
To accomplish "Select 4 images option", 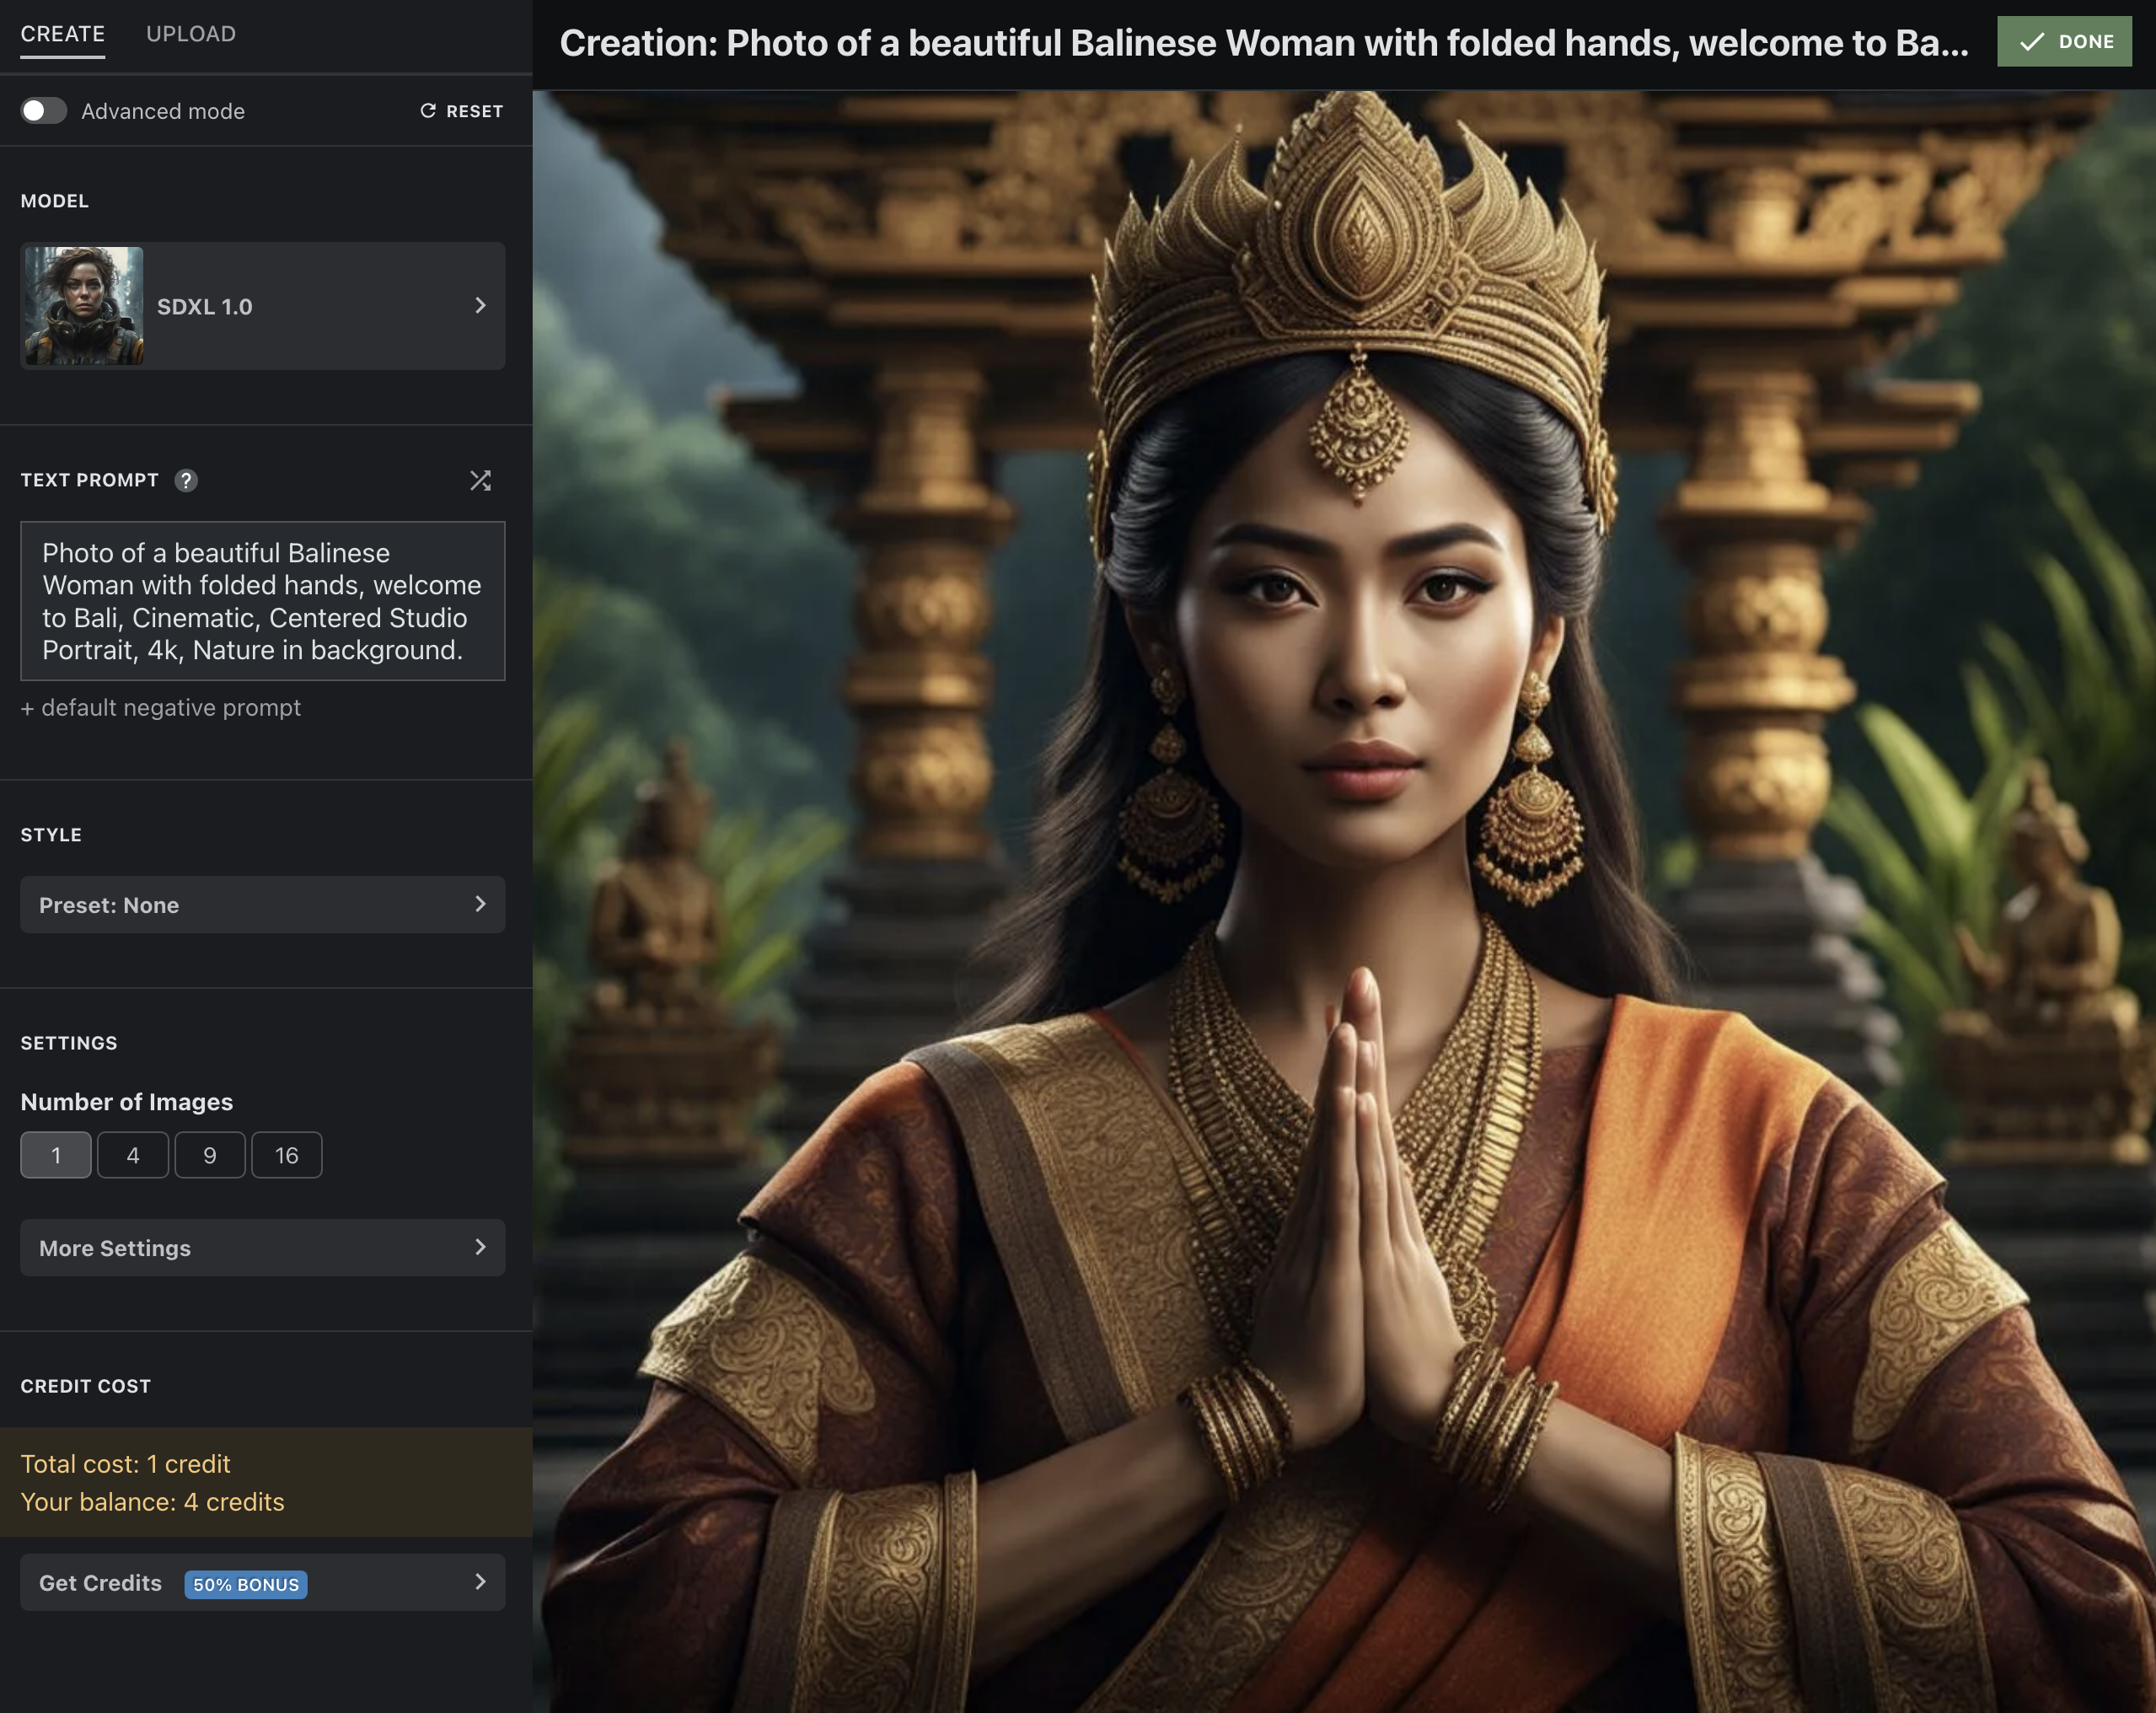I will pos(133,1155).
